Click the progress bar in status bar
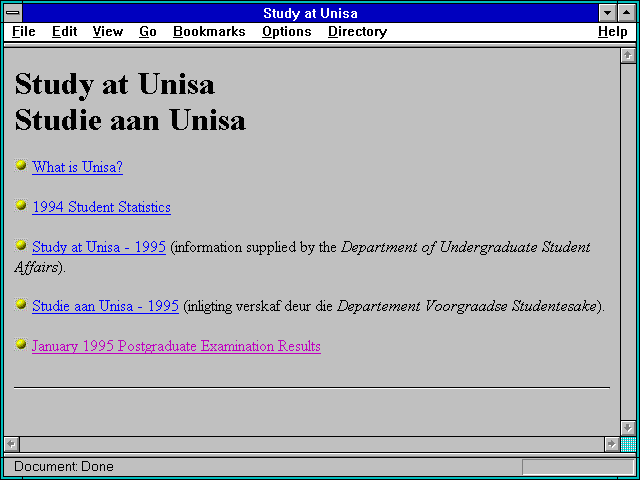This screenshot has width=640, height=480. pyautogui.click(x=578, y=467)
